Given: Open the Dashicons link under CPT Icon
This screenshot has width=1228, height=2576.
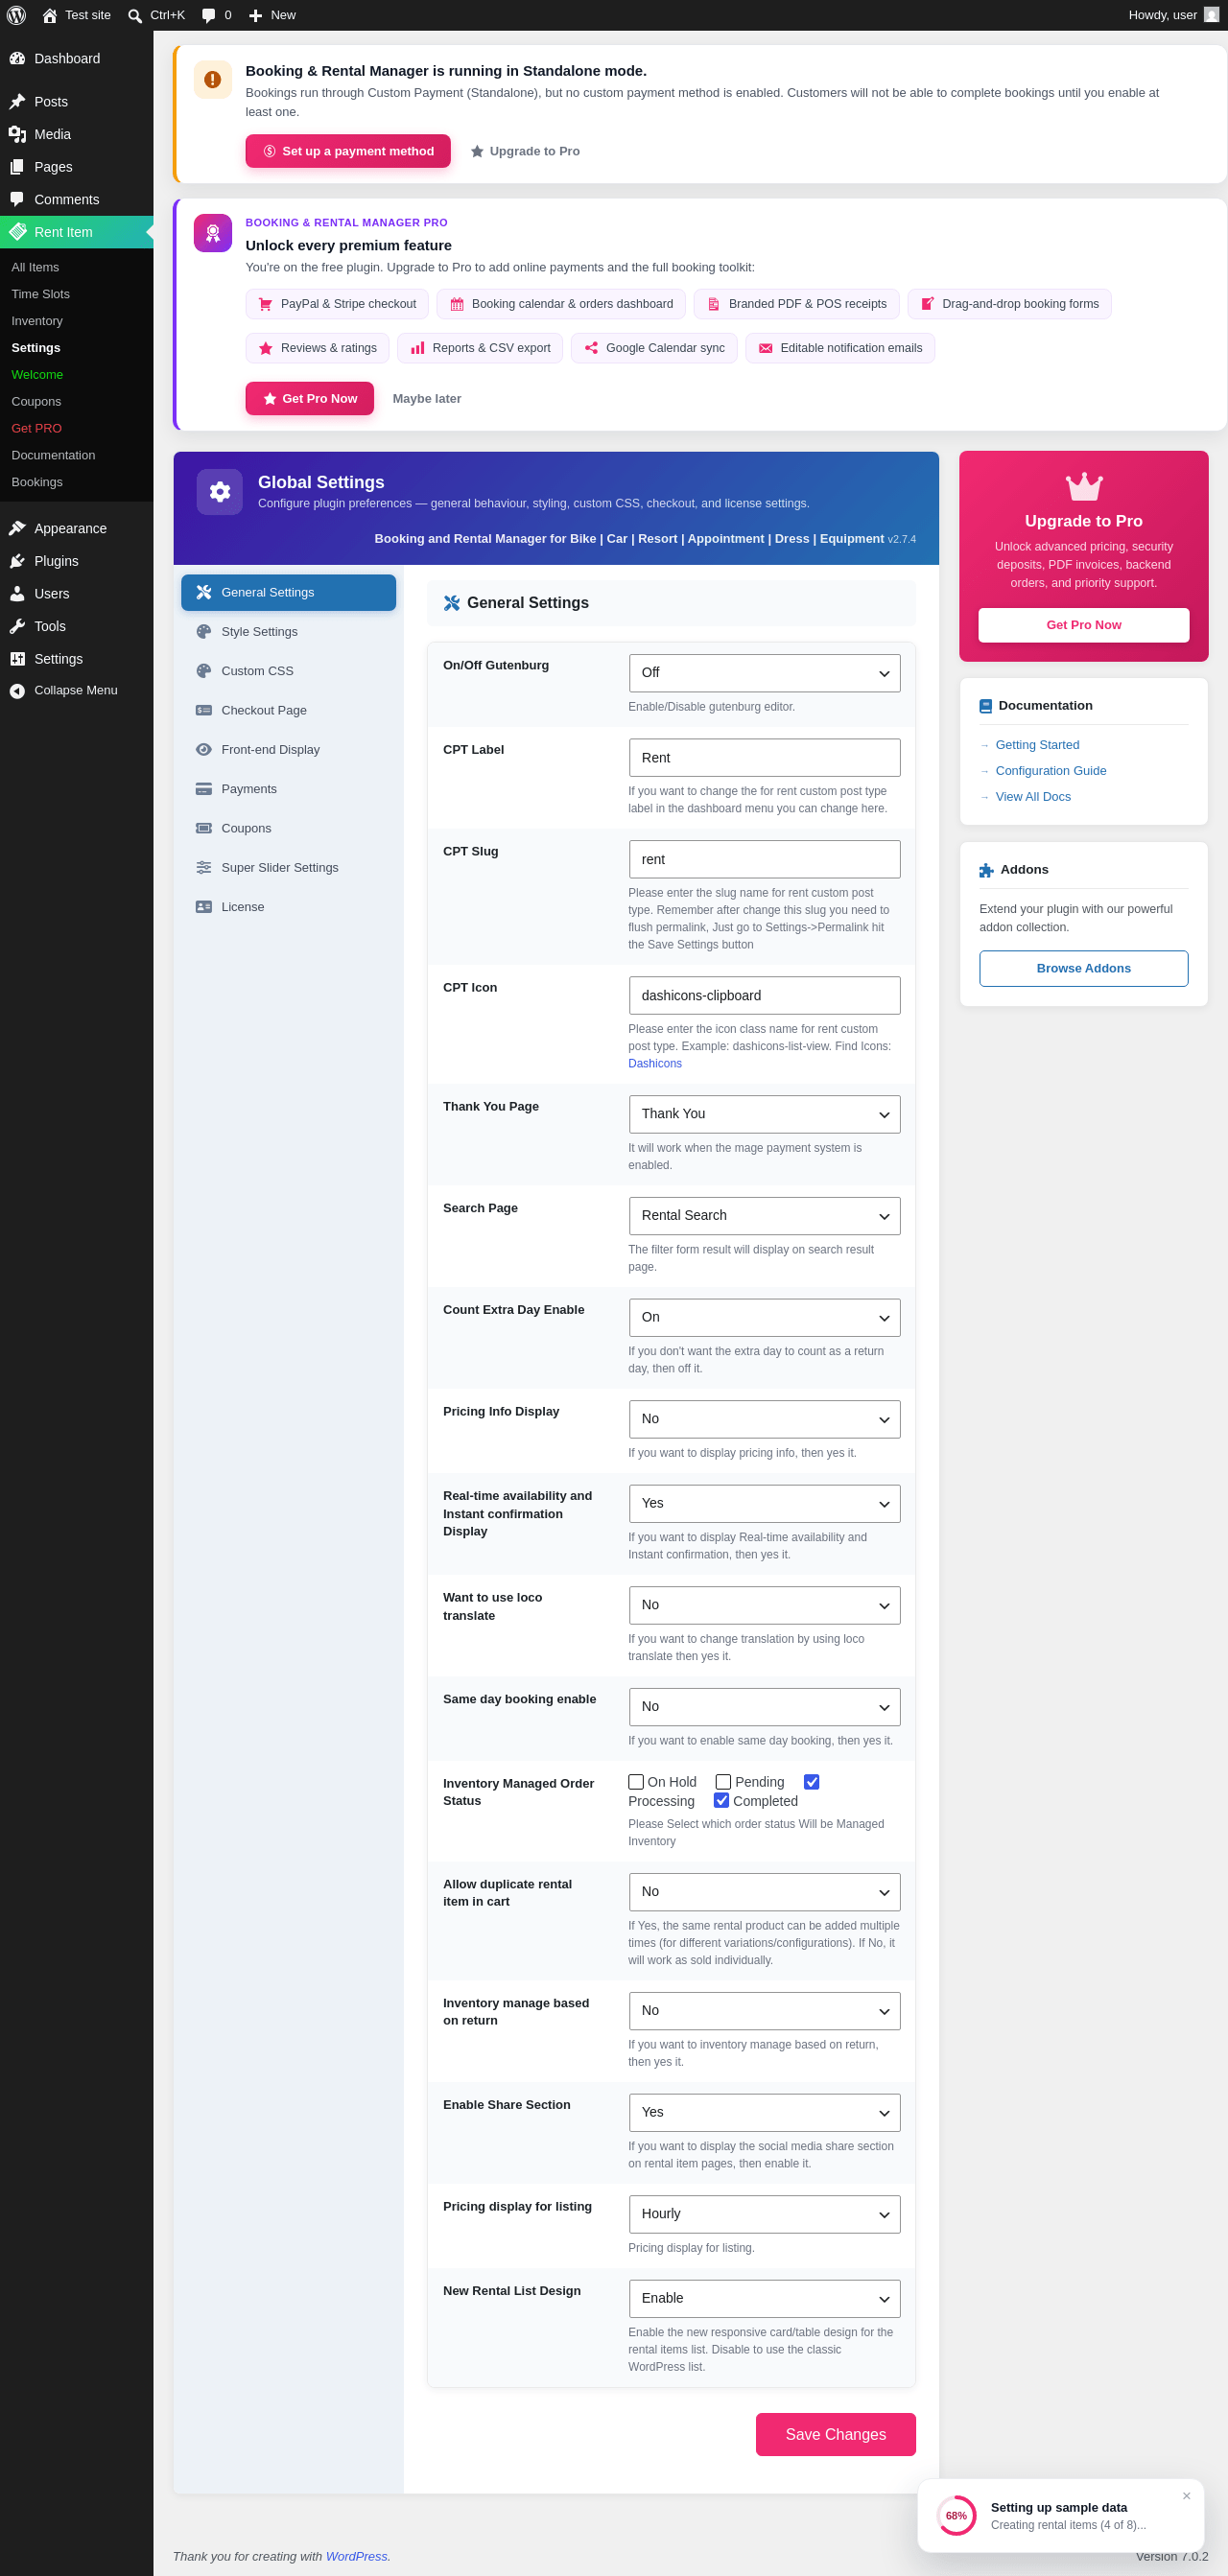Looking at the screenshot, I should pos(655,1064).
